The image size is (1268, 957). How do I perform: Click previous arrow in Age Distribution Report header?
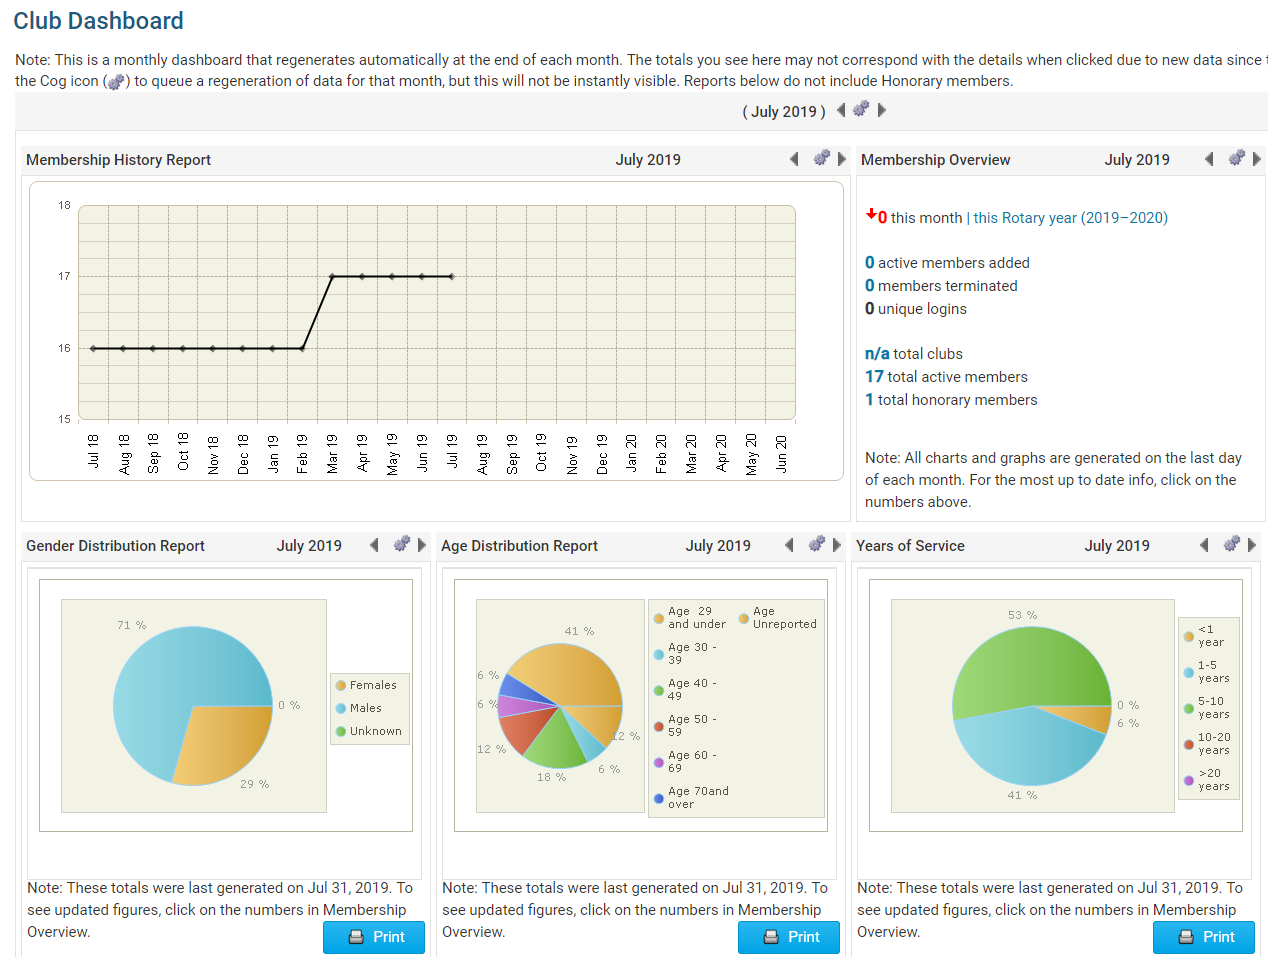(x=789, y=545)
